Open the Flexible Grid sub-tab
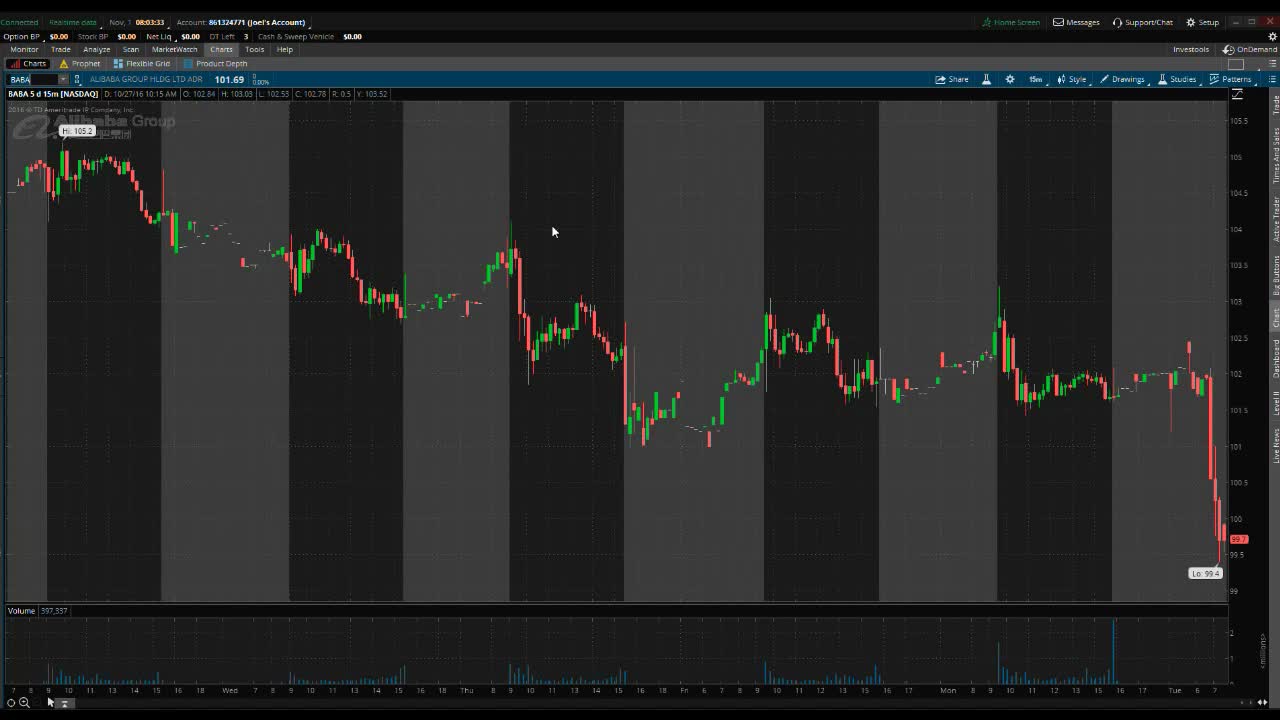The height and width of the screenshot is (720, 1280). click(x=142, y=63)
